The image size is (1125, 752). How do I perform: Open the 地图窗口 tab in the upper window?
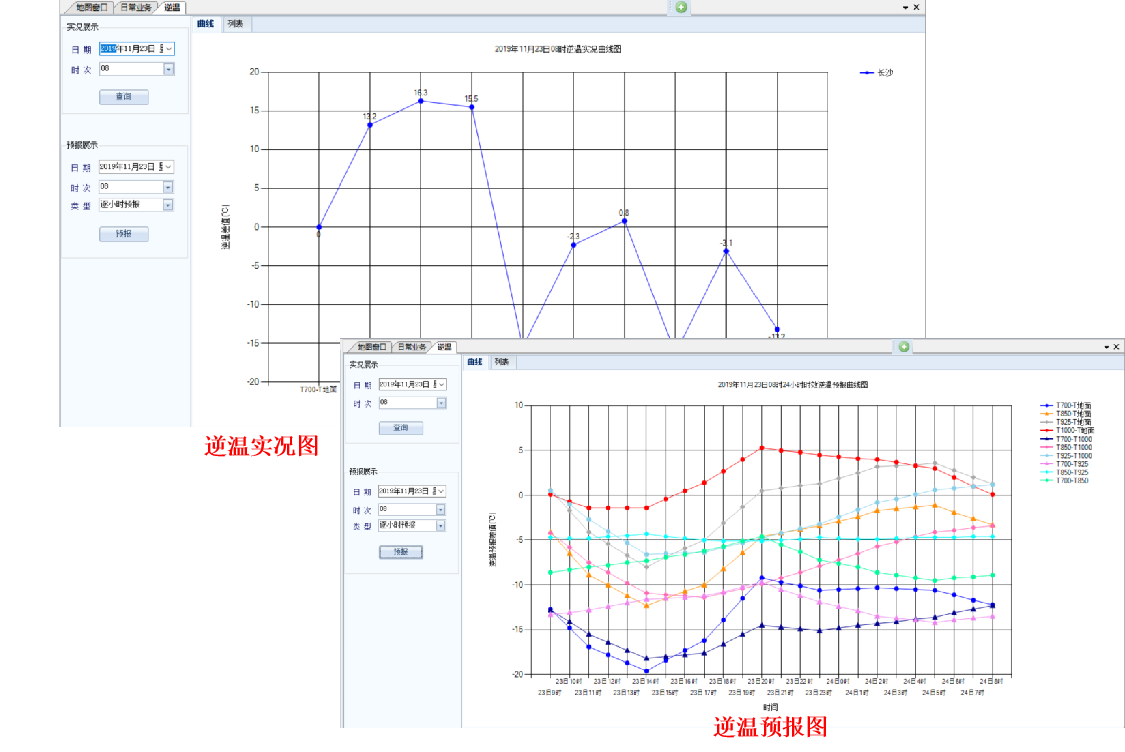(92, 7)
